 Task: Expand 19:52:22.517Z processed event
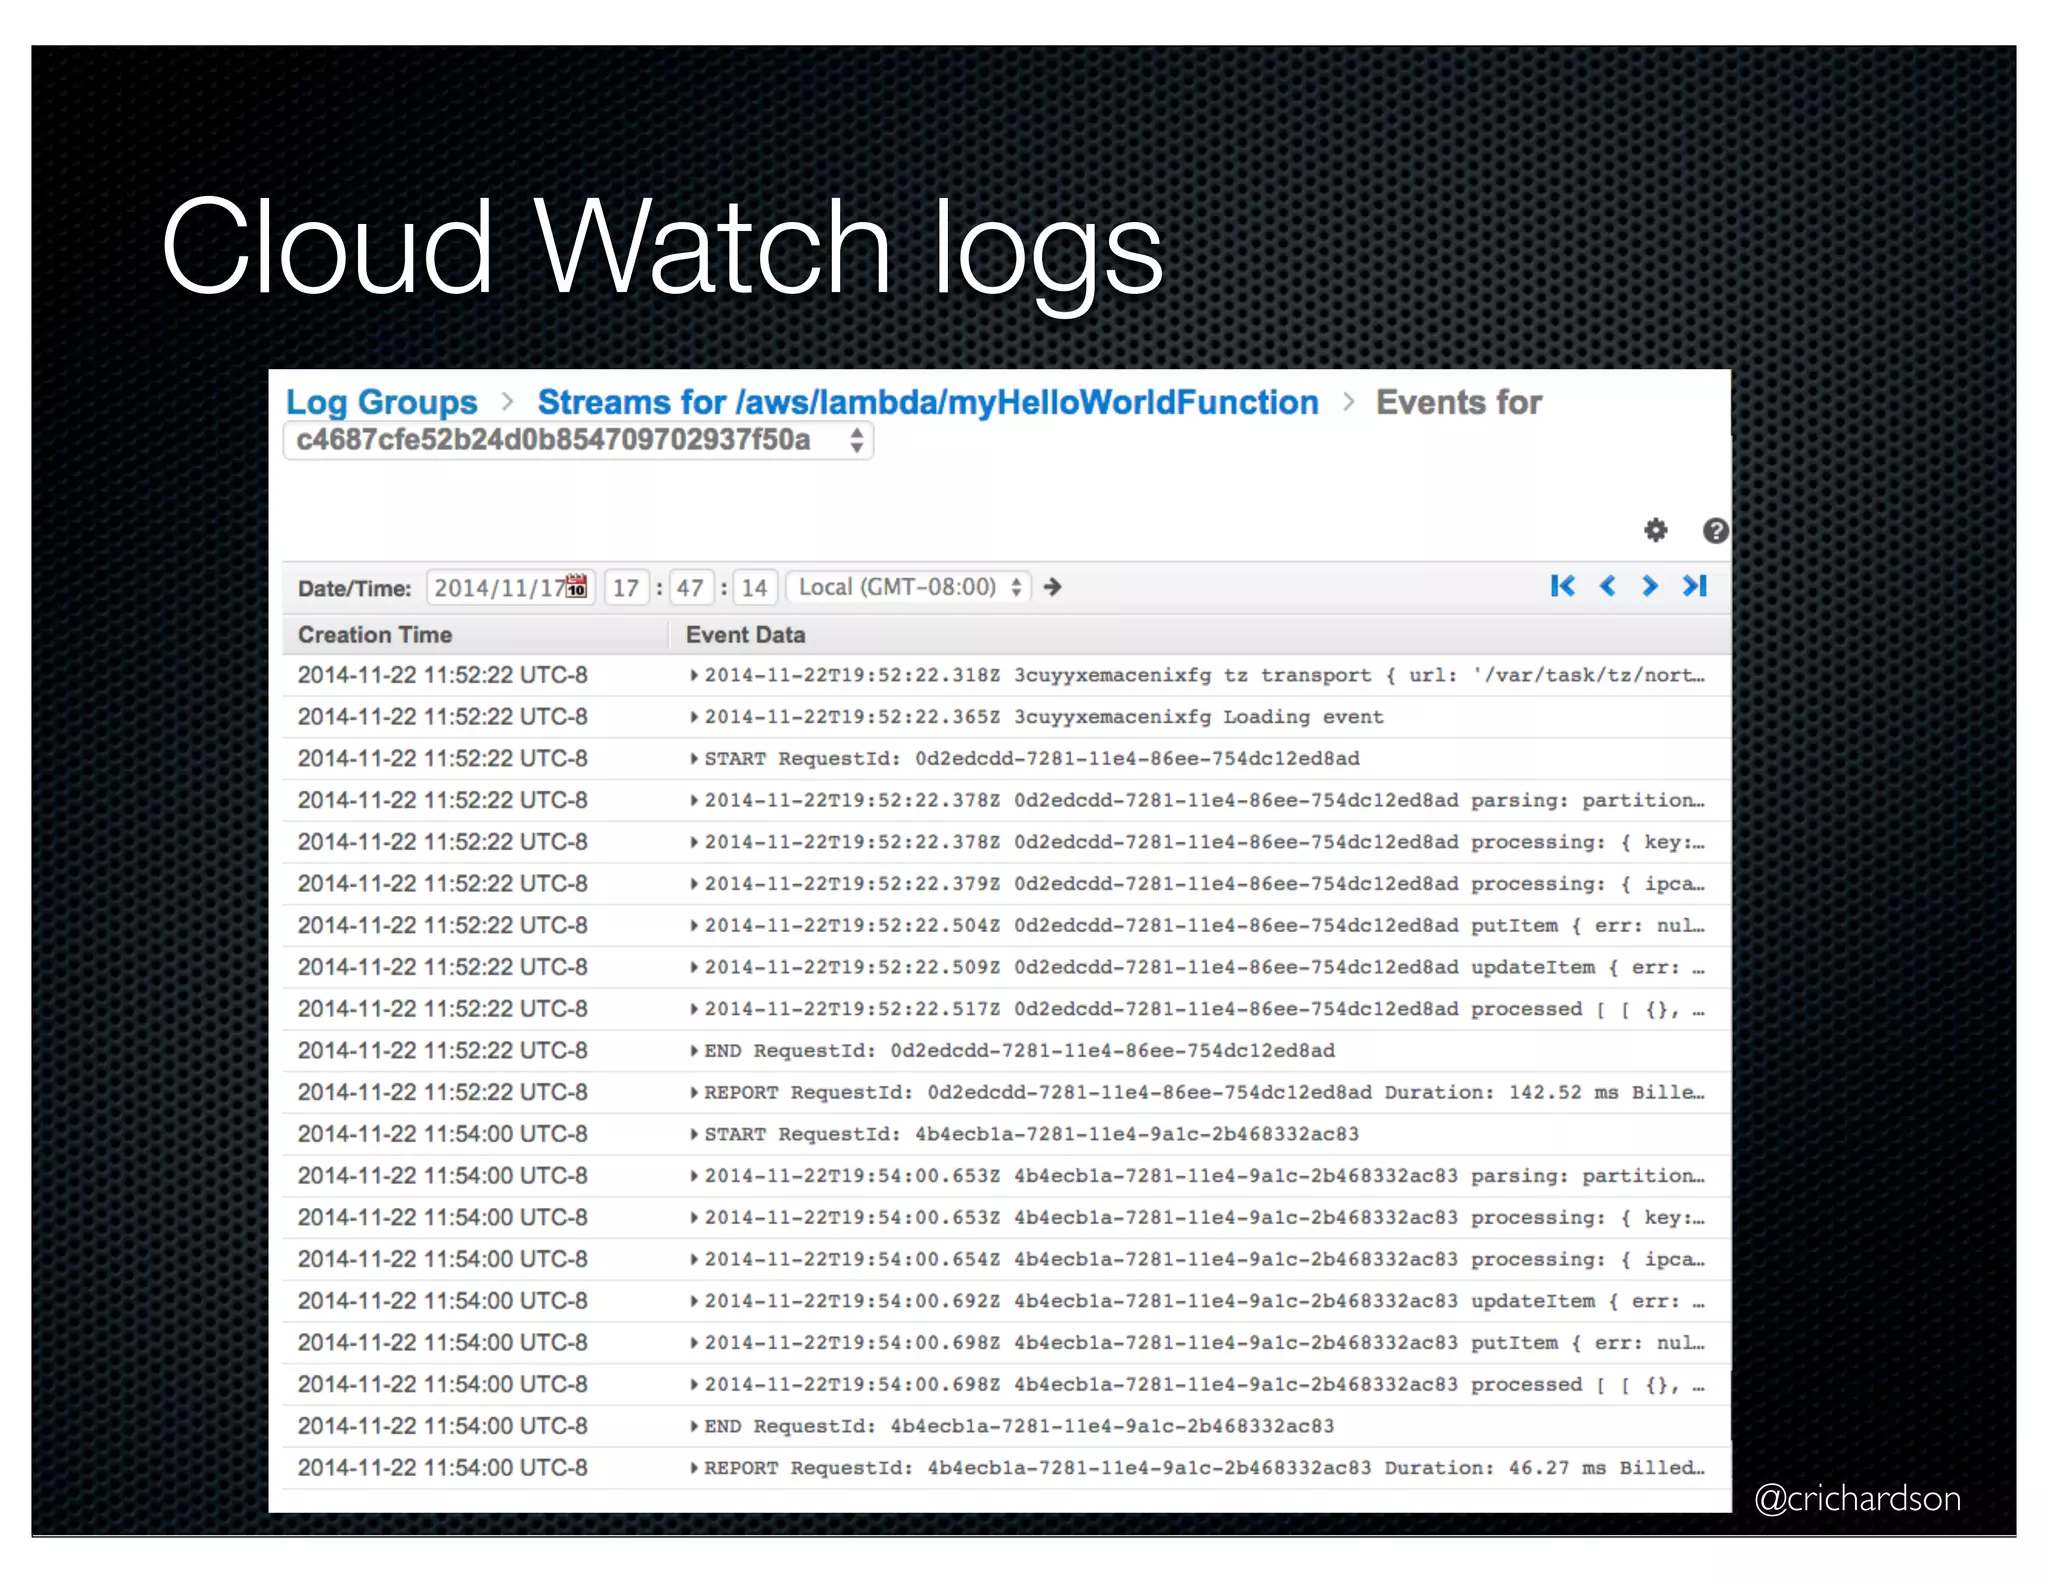tap(694, 1009)
